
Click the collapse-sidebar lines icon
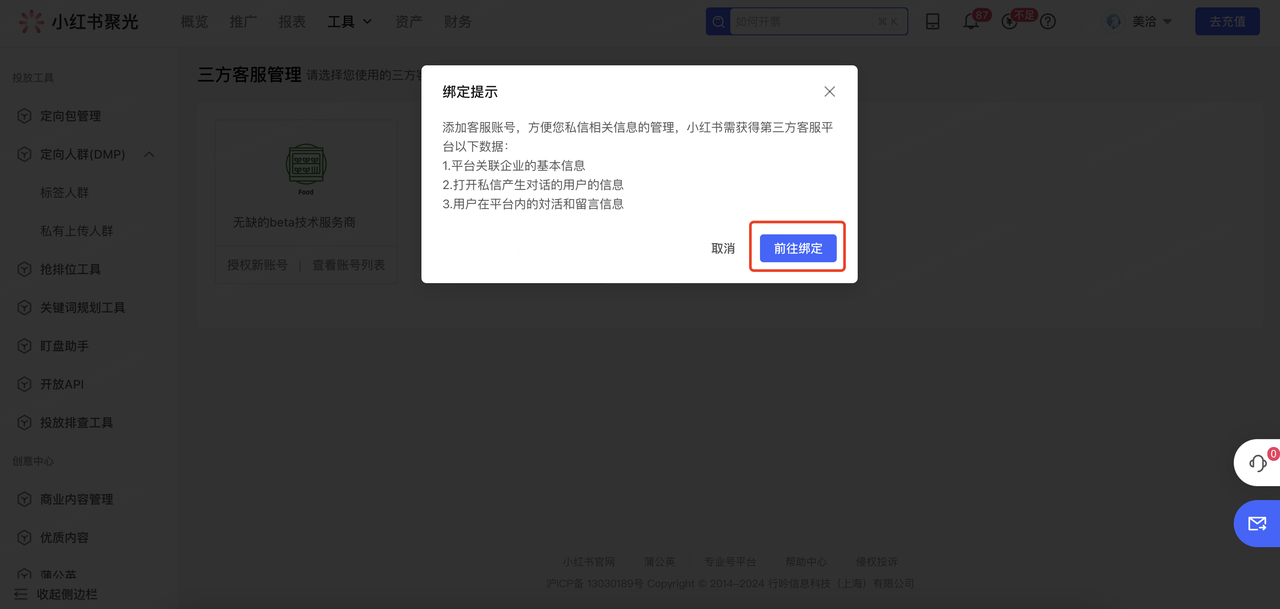click(21, 594)
